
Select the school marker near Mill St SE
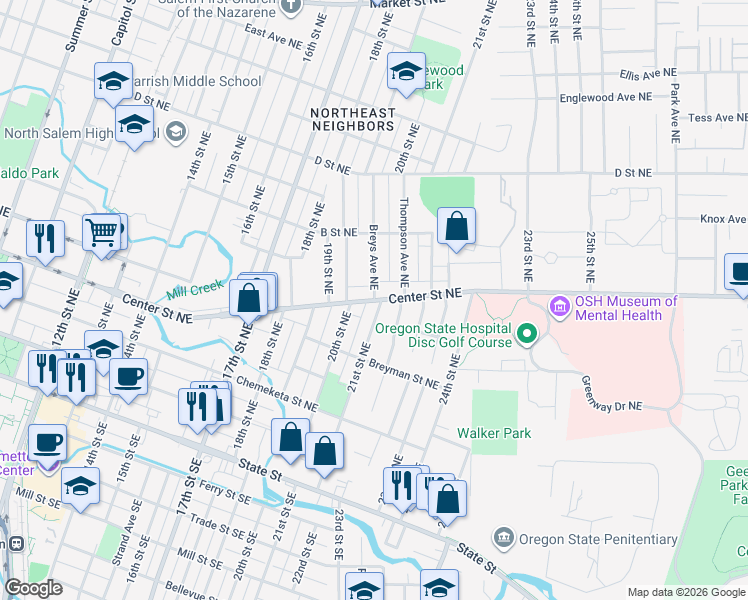click(81, 487)
